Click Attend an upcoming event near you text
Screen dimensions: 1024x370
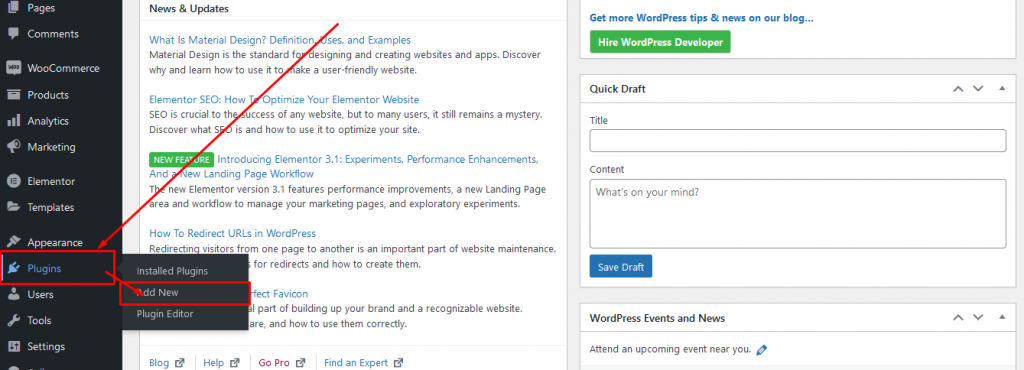tap(670, 349)
